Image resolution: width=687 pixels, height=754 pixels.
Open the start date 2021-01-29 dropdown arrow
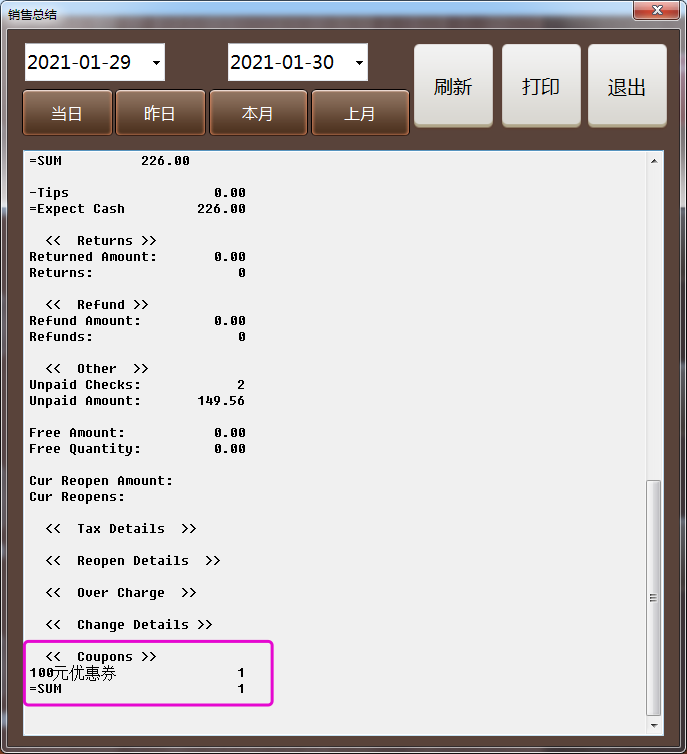click(x=156, y=63)
